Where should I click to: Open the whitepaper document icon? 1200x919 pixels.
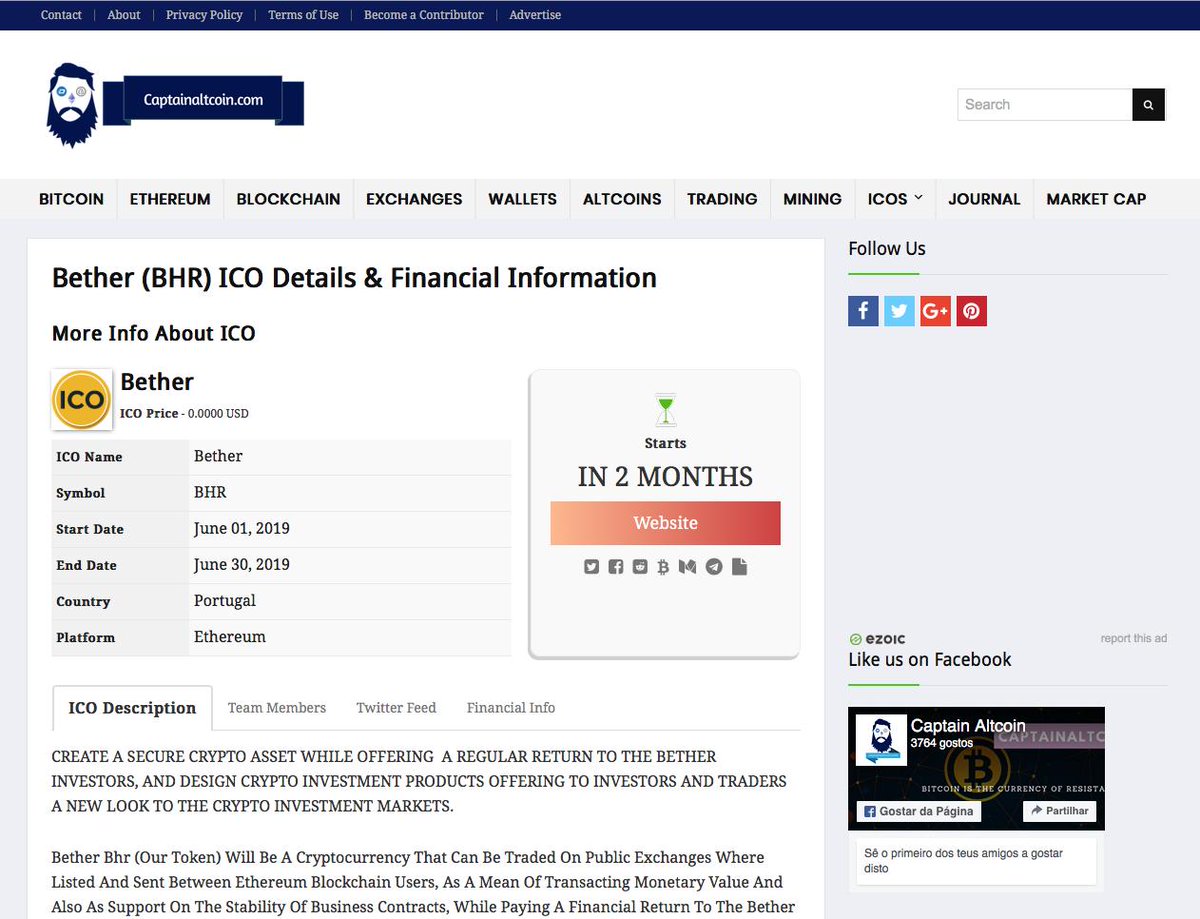(x=739, y=567)
